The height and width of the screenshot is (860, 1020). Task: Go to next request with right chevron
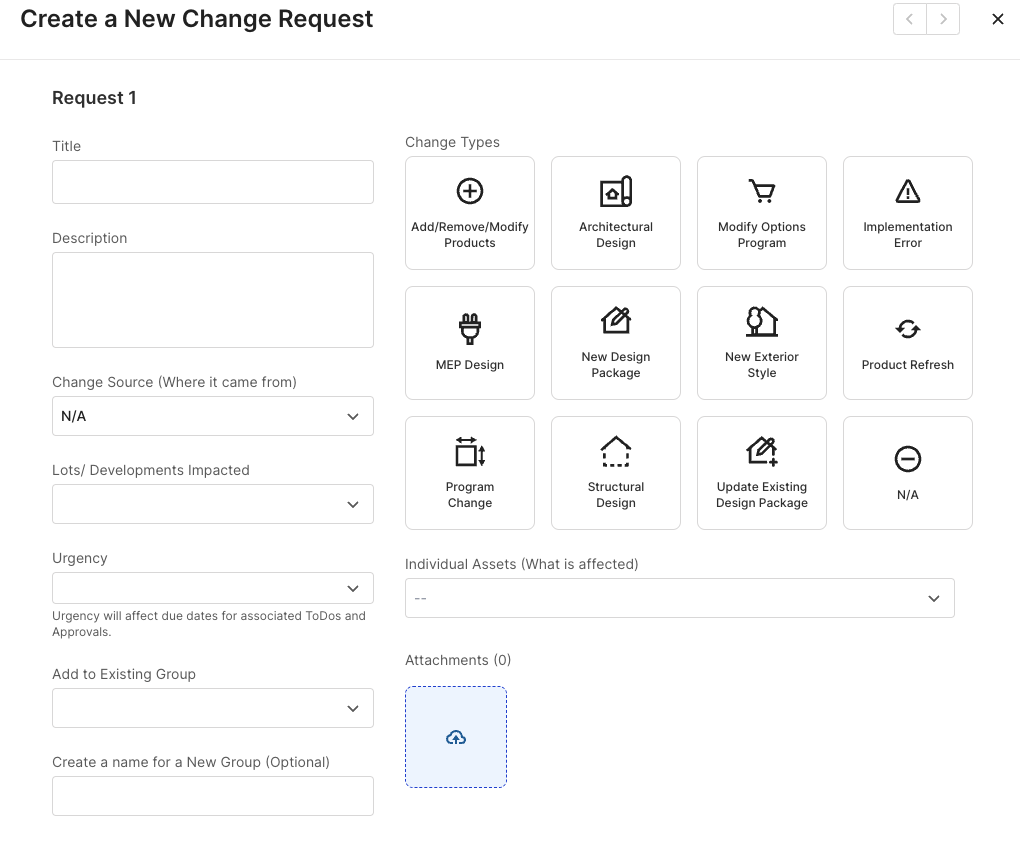click(x=943, y=20)
